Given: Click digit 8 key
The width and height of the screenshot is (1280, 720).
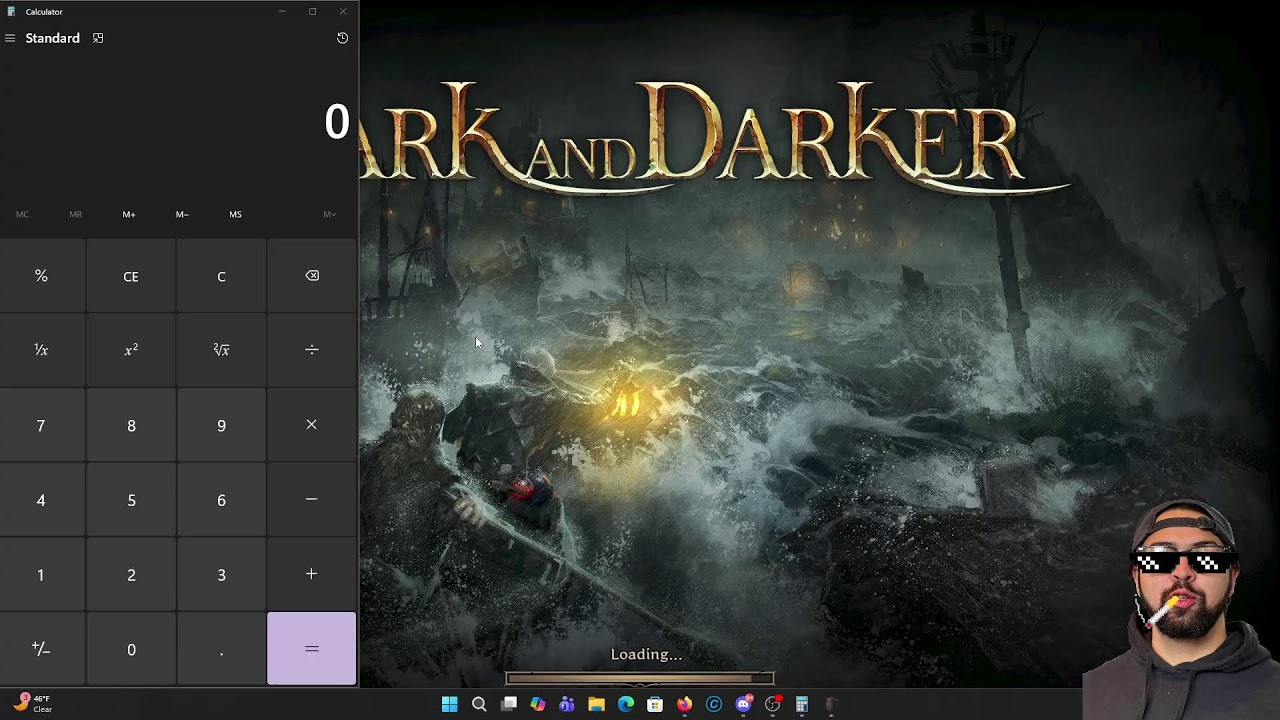Looking at the screenshot, I should 131,425.
